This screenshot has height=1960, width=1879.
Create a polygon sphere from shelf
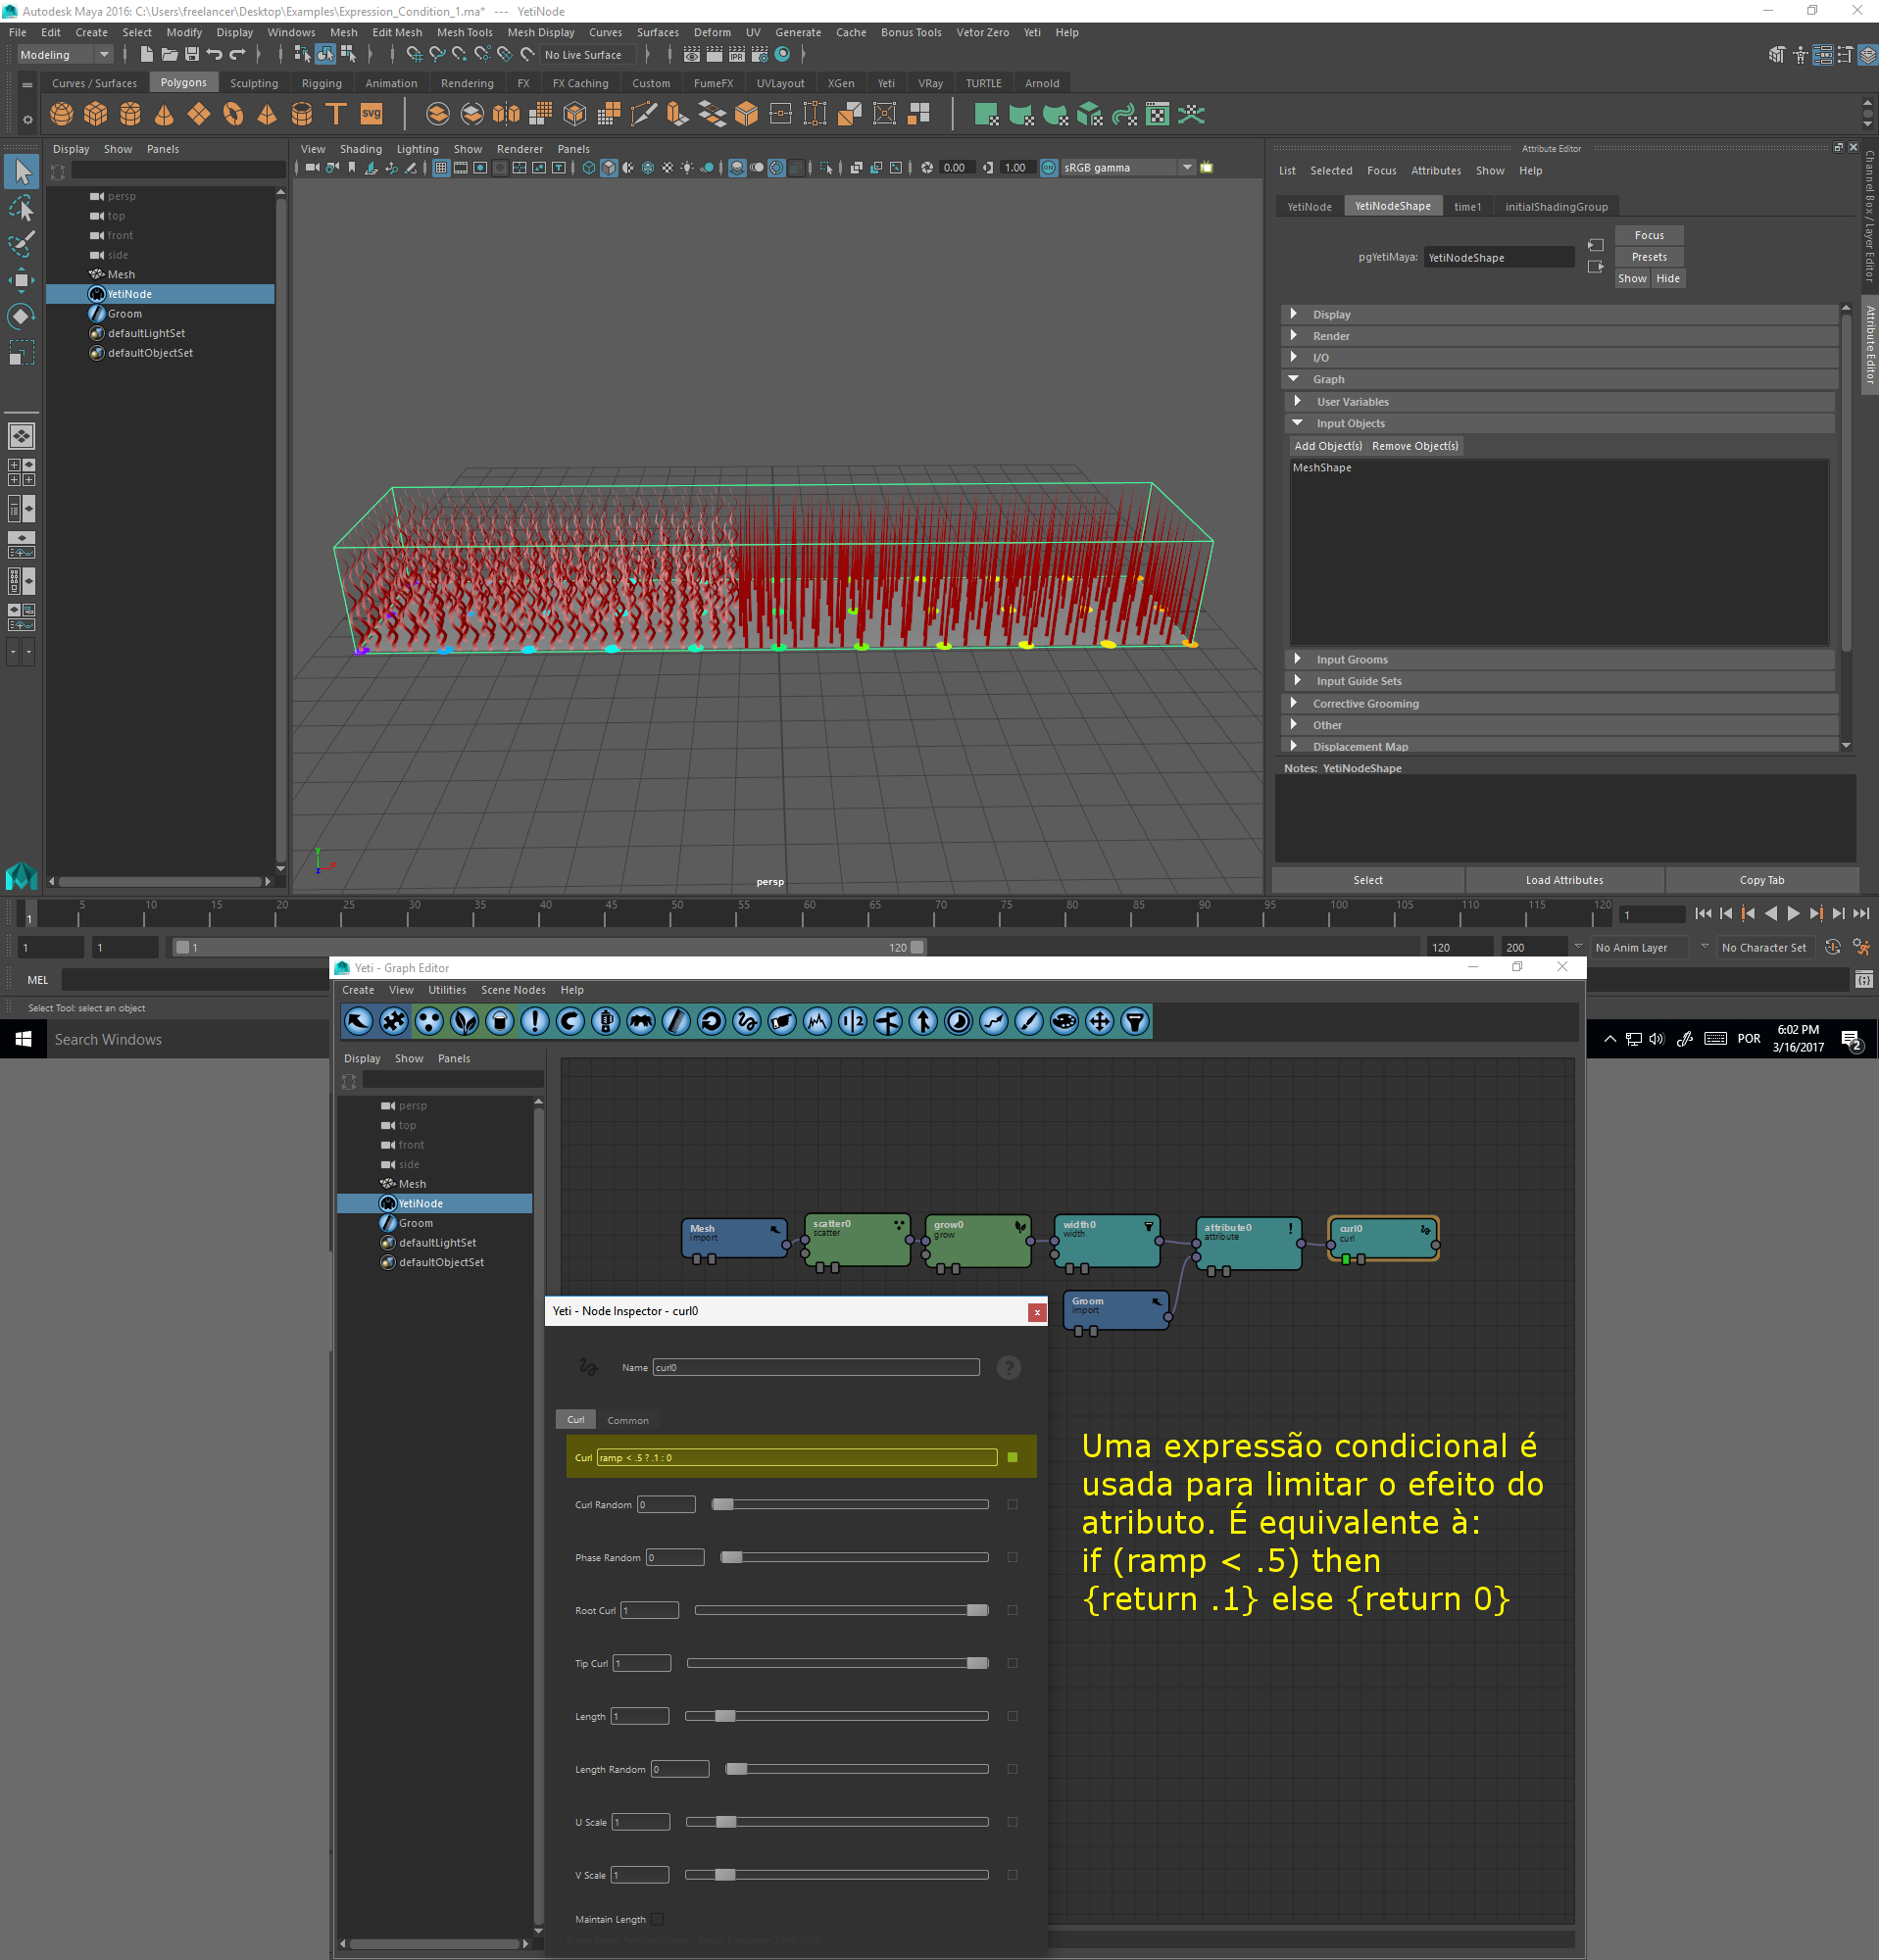tap(61, 115)
